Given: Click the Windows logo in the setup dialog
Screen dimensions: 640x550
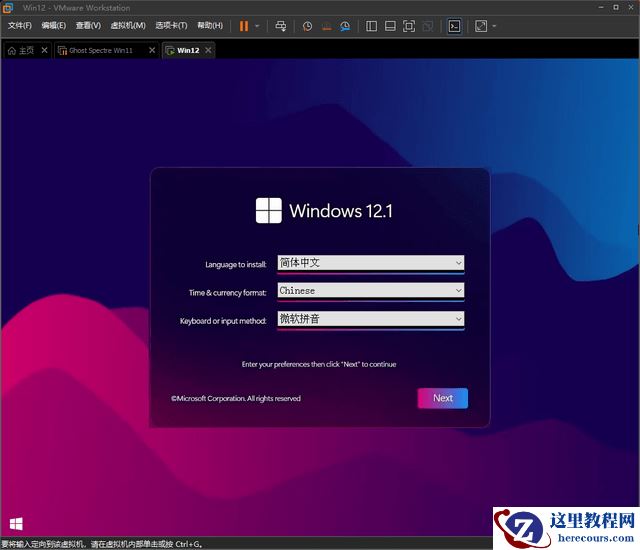Looking at the screenshot, I should 269,211.
